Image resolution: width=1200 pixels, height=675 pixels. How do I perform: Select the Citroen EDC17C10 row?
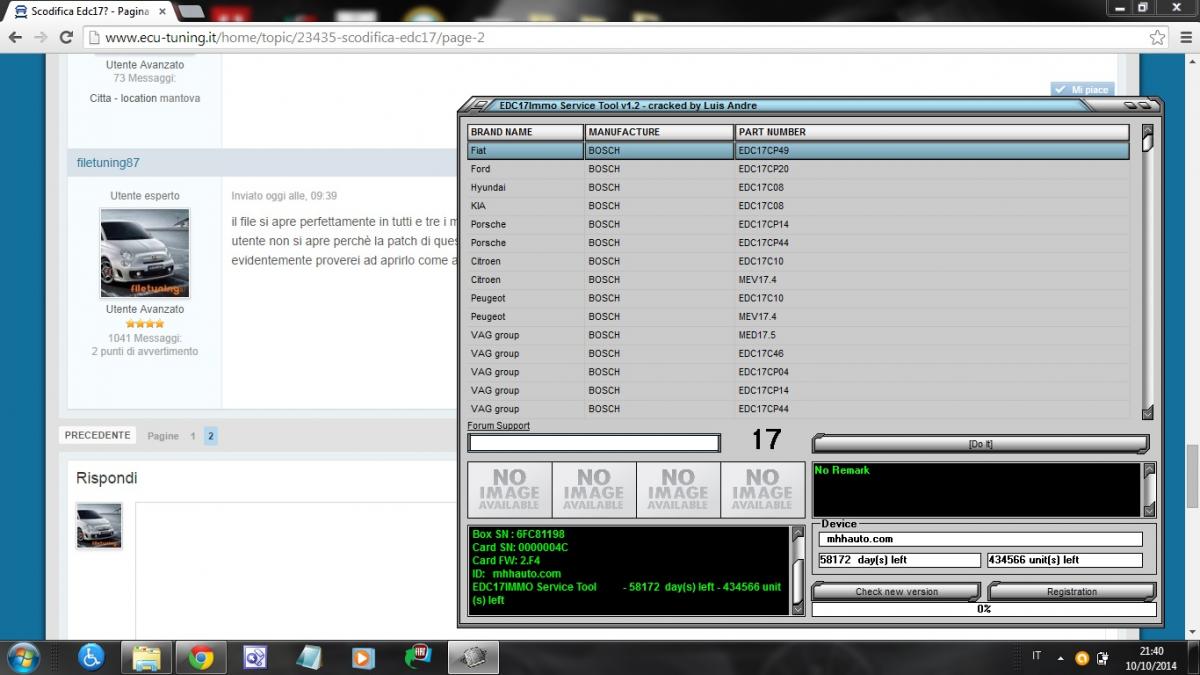click(798, 261)
